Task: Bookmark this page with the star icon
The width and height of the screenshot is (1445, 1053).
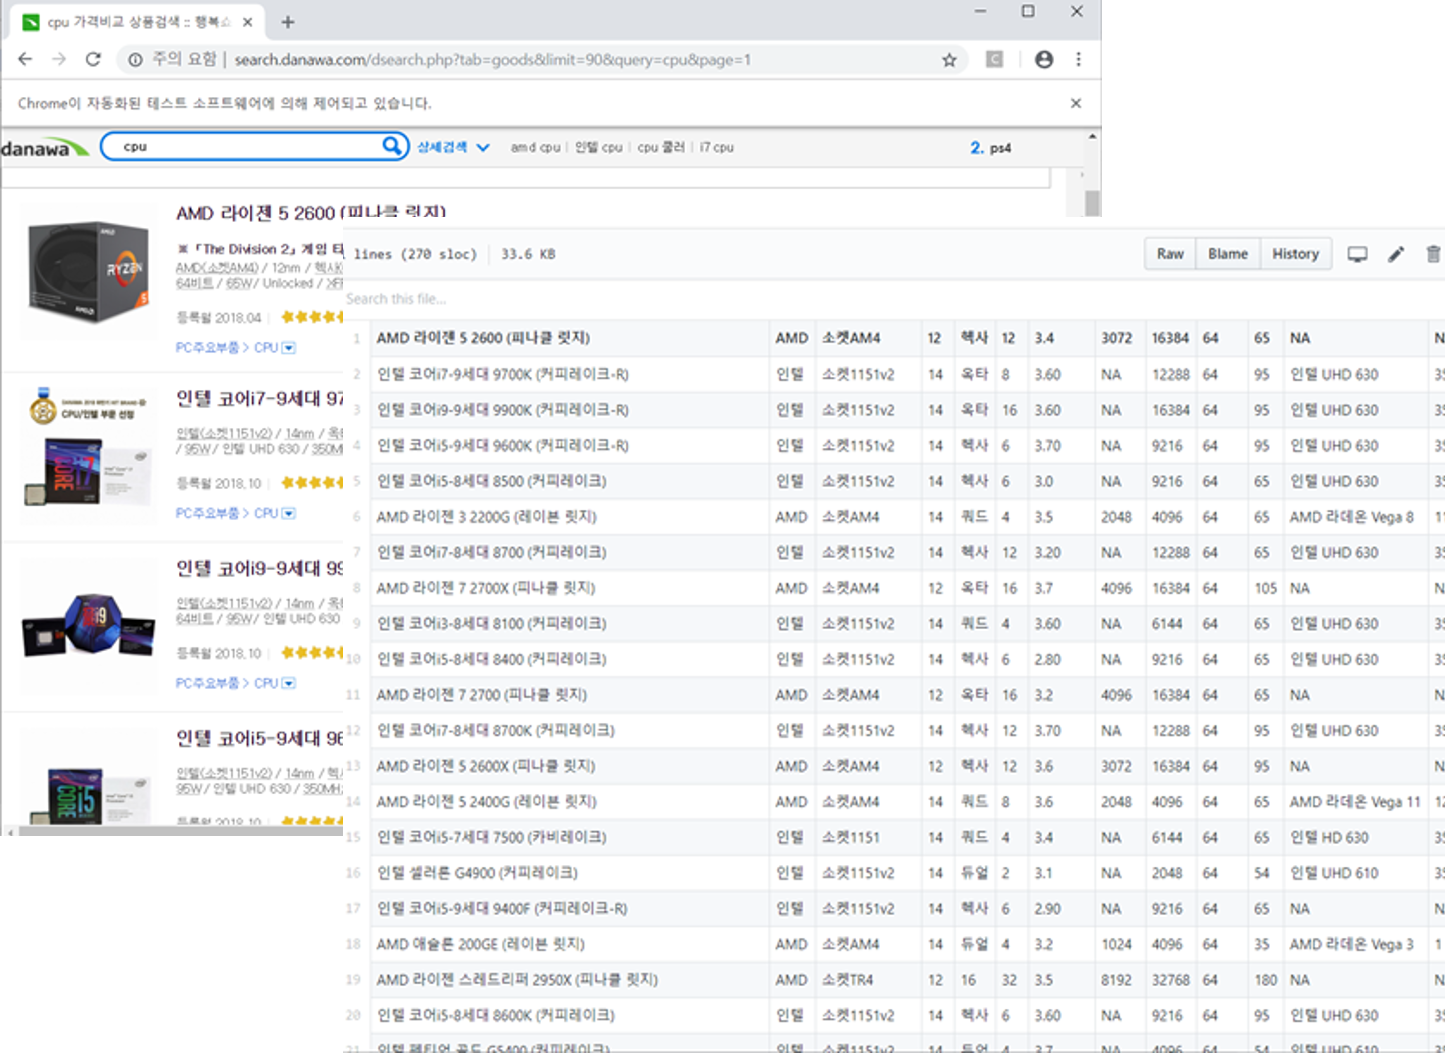Action: 949,60
